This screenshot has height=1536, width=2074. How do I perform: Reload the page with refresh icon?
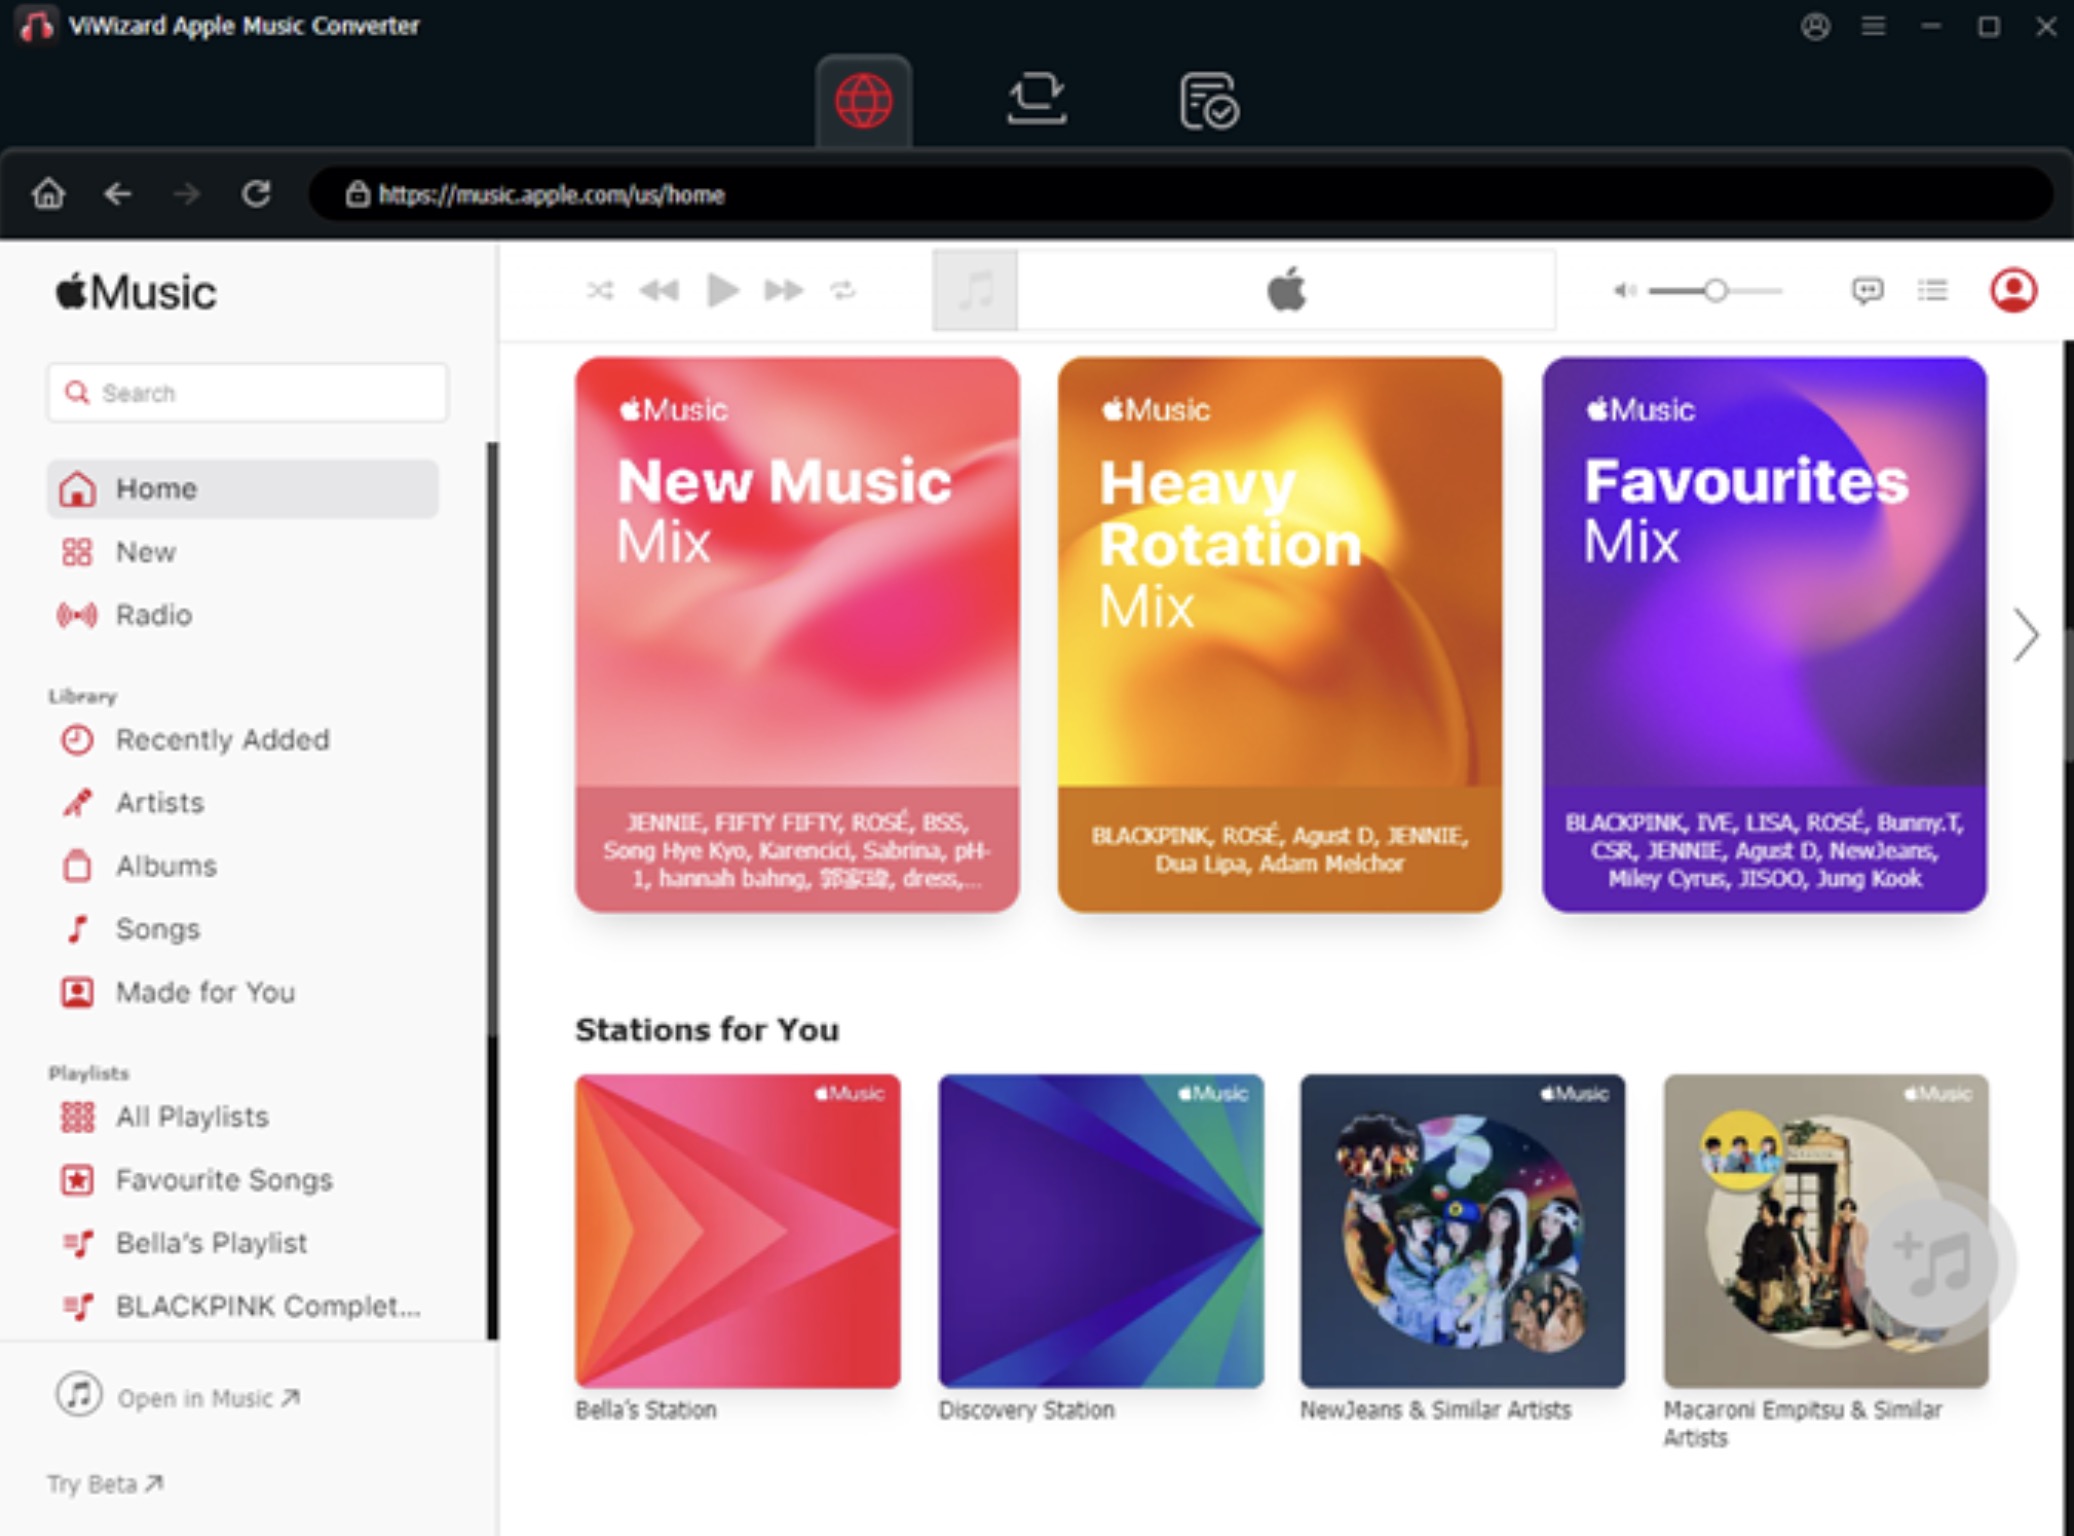click(x=256, y=193)
